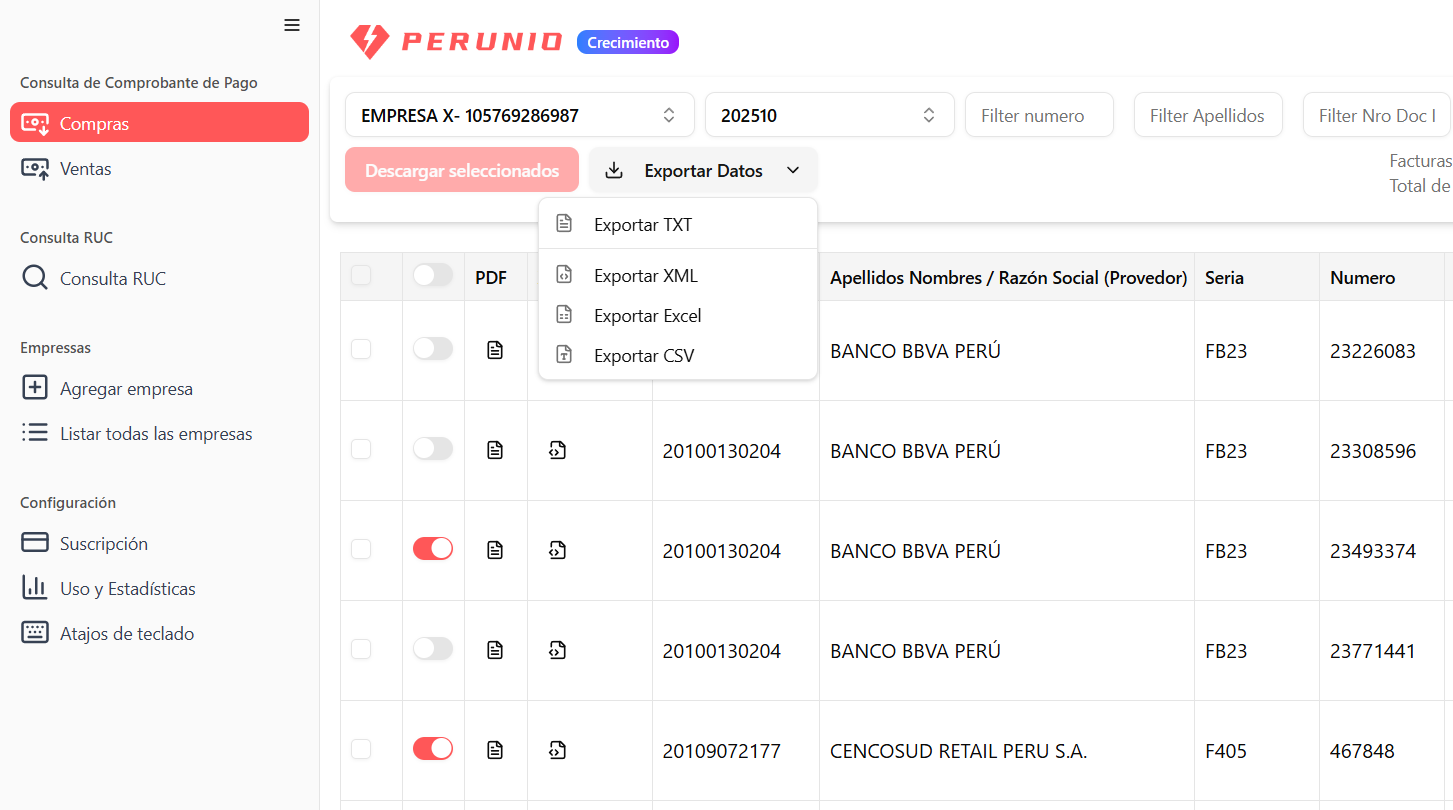The image size is (1453, 810).
Task: Open the PDF document for BANCO BBVA PERÚ 23226083
Action: pos(495,348)
